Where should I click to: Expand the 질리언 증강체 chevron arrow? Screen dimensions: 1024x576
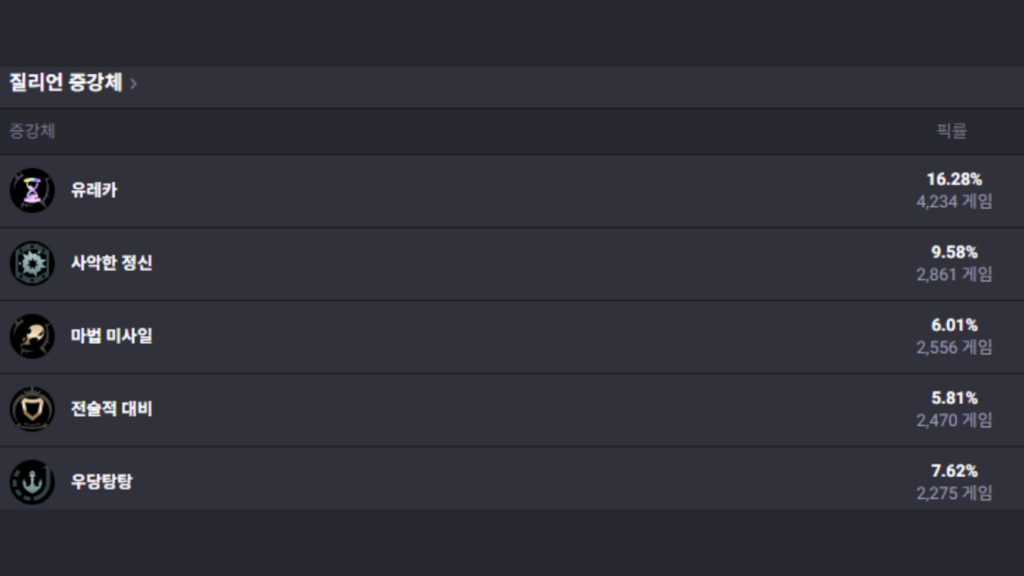134,84
